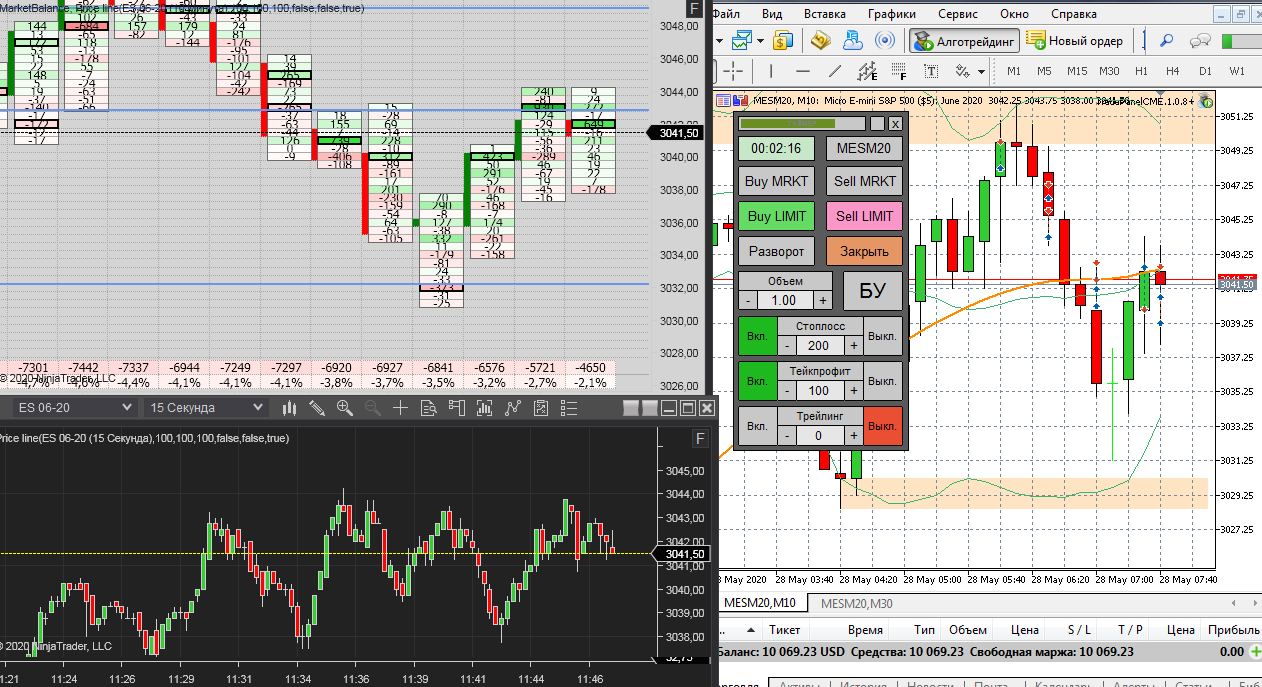This screenshot has width=1262, height=687.
Task: Click MetaTrader signals radio-wave icon
Action: pyautogui.click(x=885, y=41)
